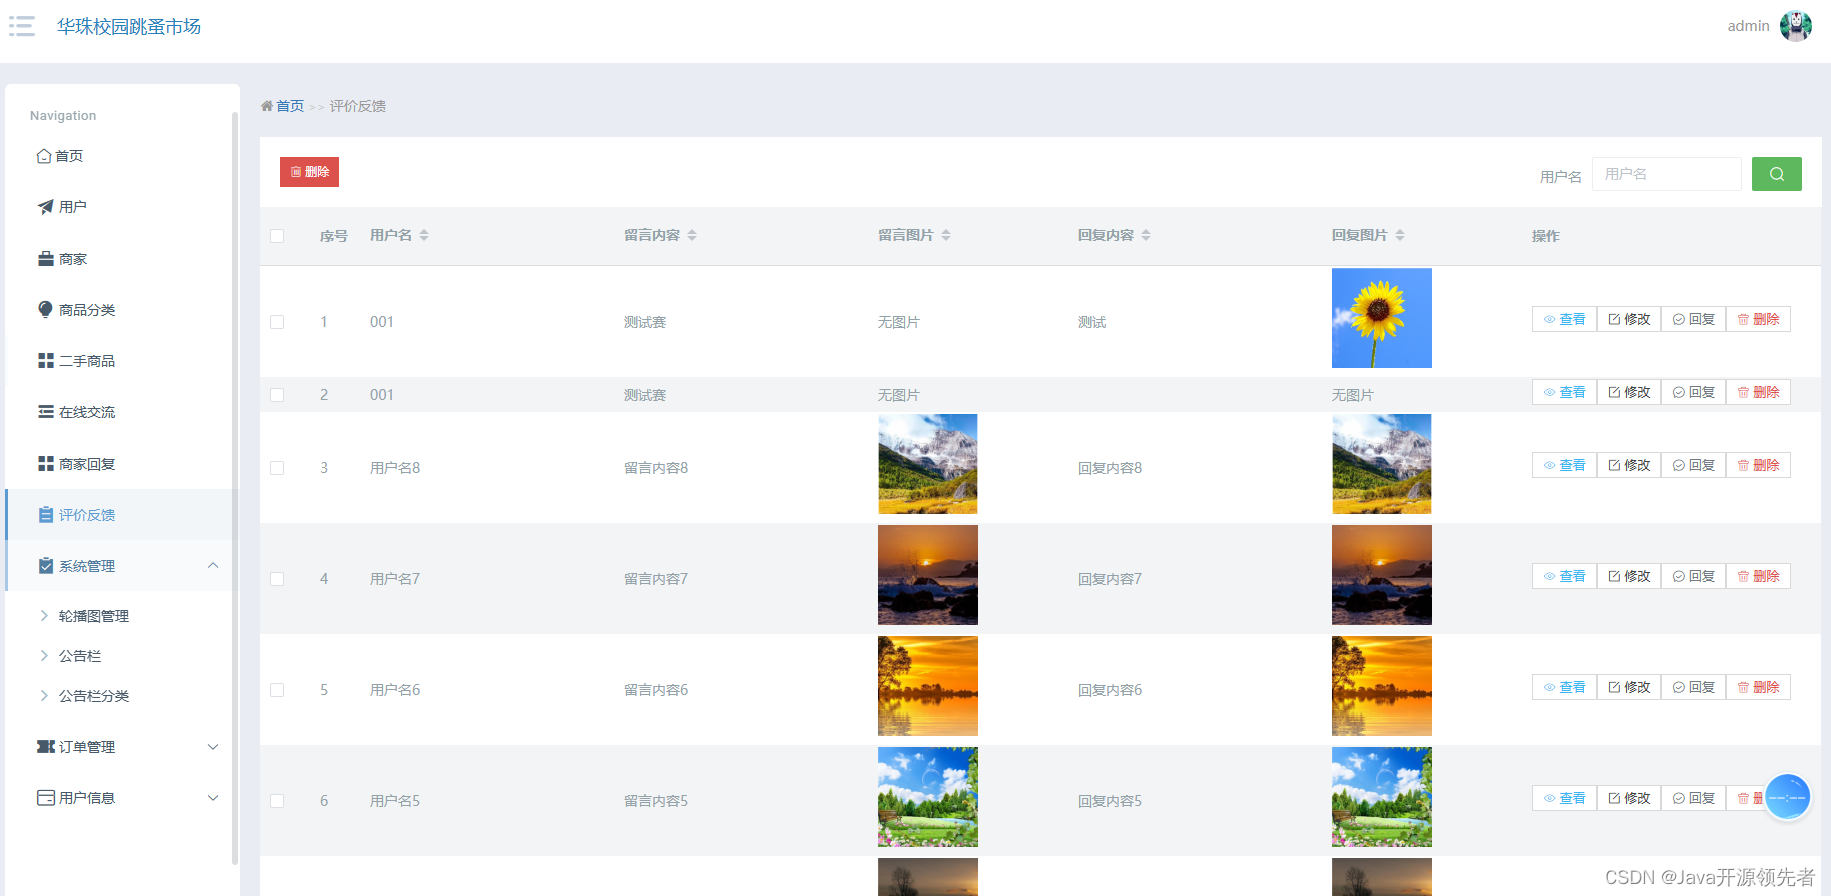Viewport: 1831px width, 896px height.
Task: Go to 商家回复 in sidebar
Action: click(87, 464)
